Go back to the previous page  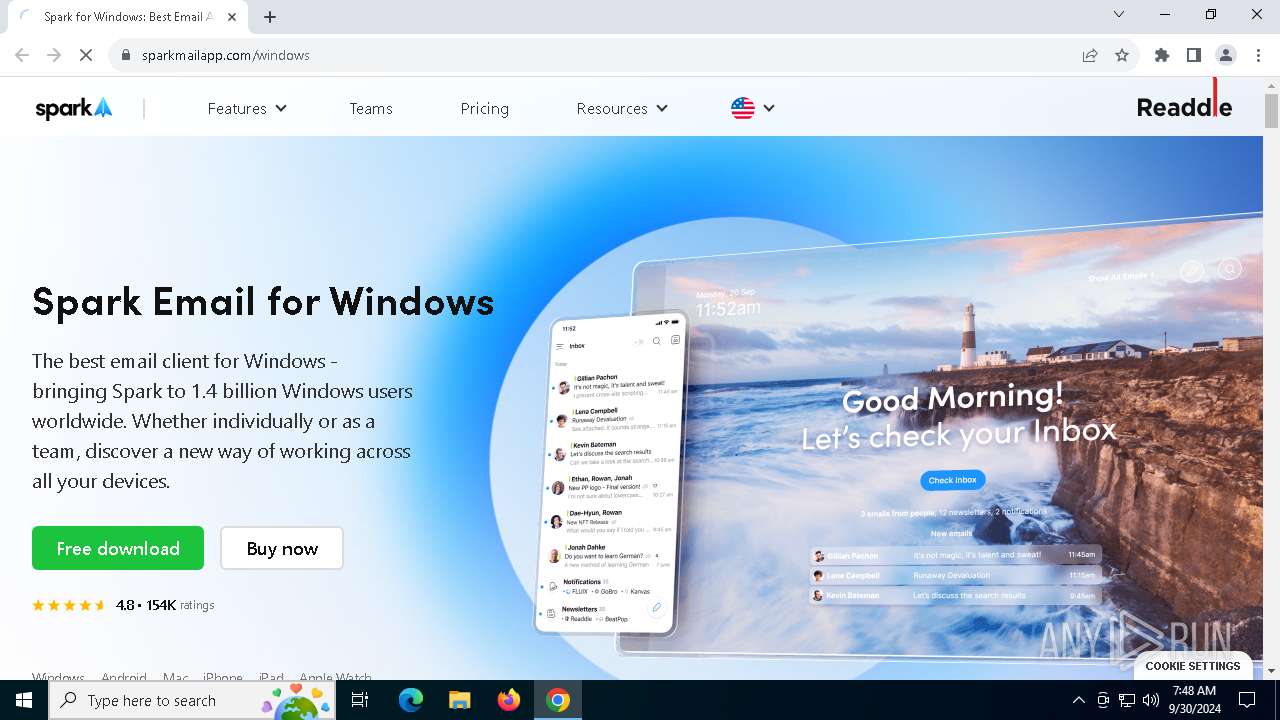click(22, 55)
